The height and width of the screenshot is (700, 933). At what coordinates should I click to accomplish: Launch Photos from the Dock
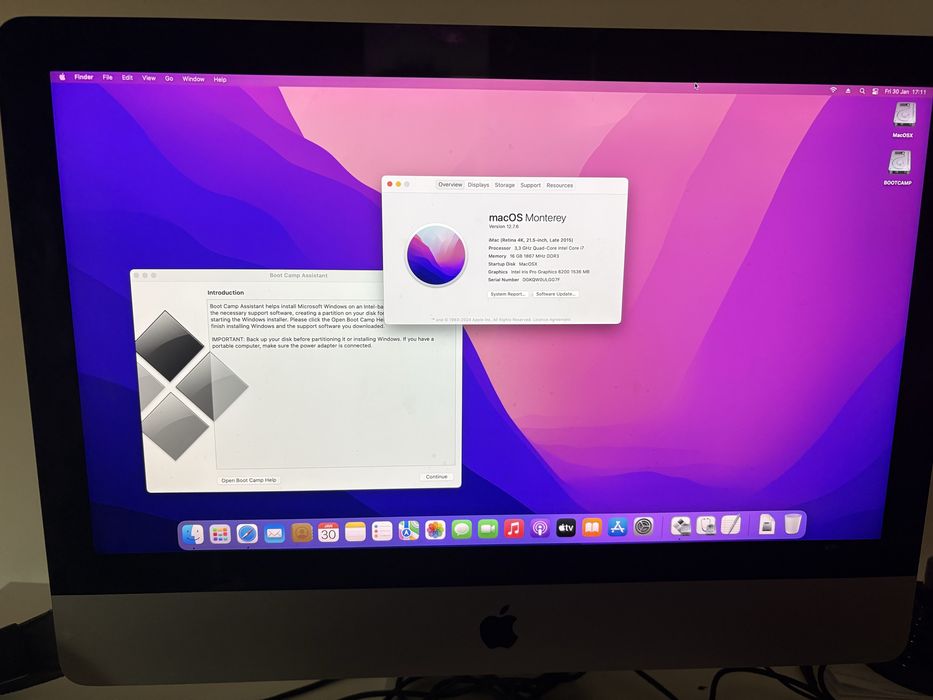click(x=435, y=530)
